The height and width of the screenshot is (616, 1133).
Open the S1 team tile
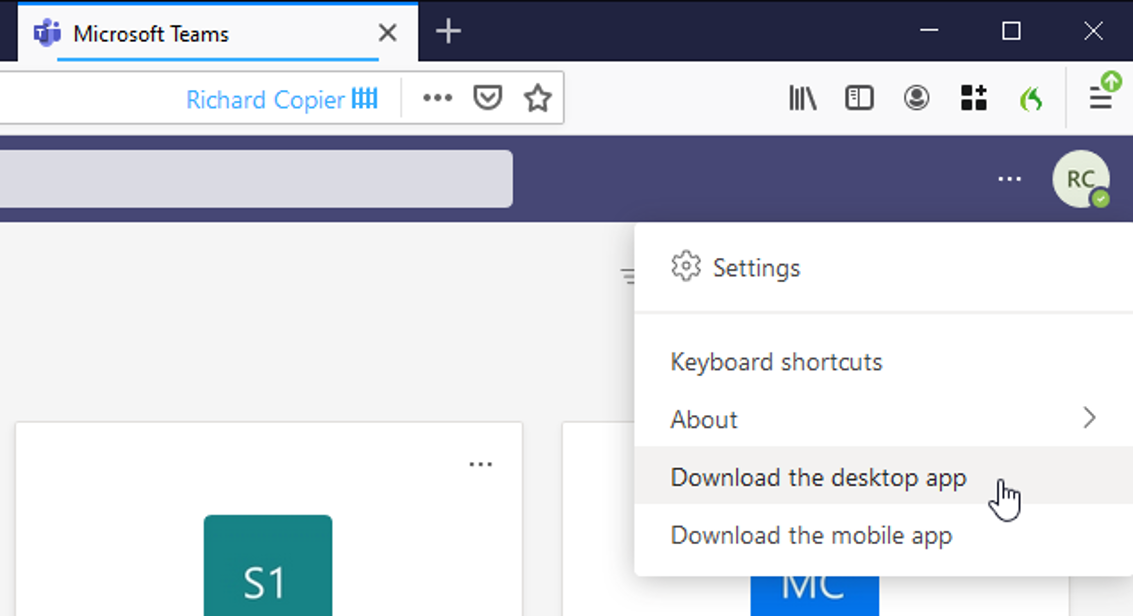[x=268, y=565]
